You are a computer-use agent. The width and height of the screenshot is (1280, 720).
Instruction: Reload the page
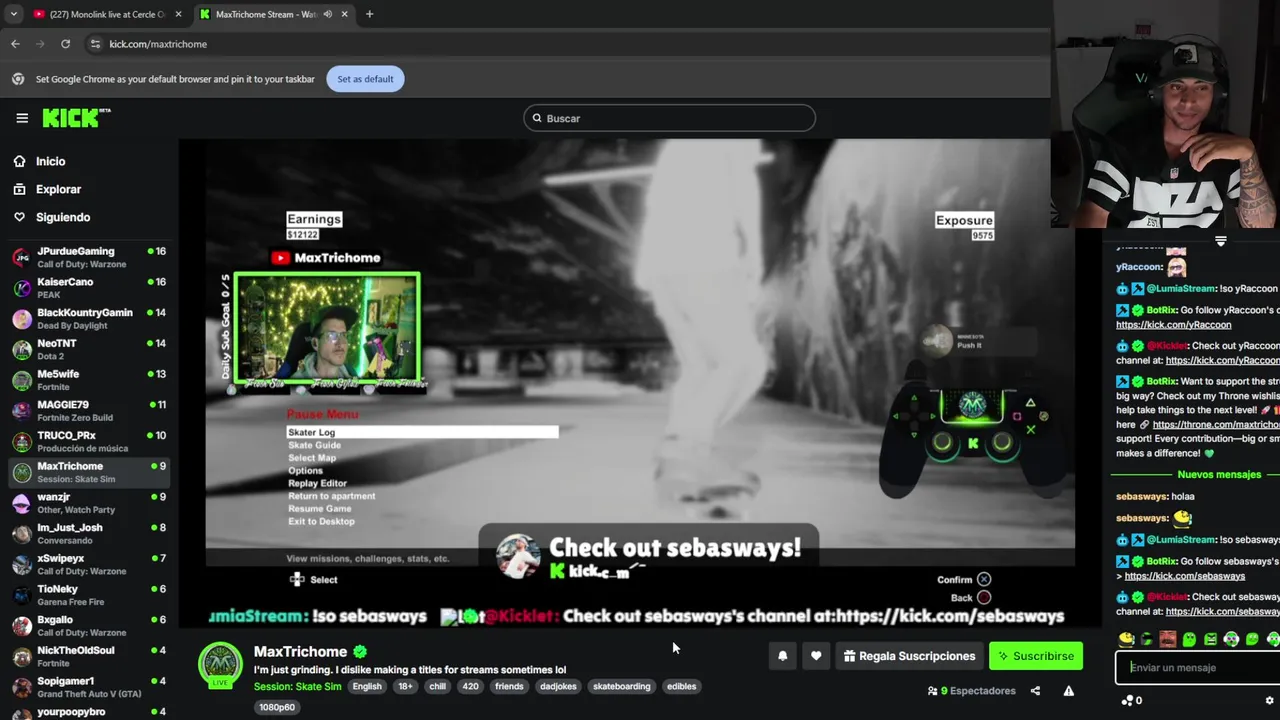click(x=65, y=44)
